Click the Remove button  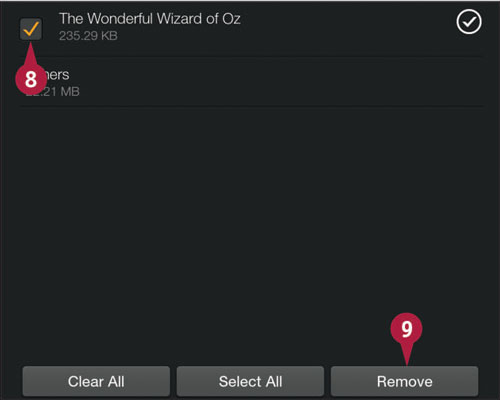coord(404,381)
